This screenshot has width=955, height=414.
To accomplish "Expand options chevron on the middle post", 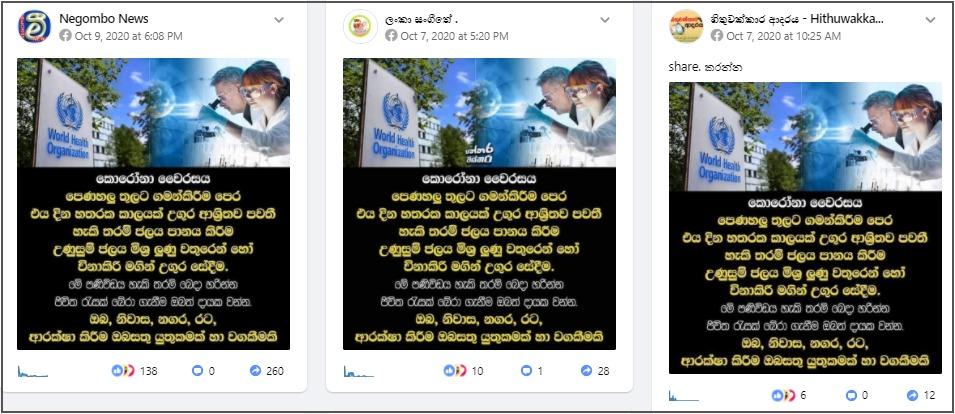I will click(605, 19).
